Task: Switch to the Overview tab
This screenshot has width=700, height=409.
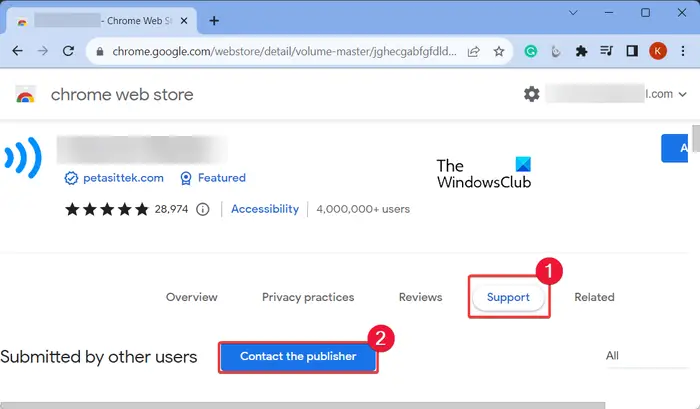Action: click(x=192, y=297)
